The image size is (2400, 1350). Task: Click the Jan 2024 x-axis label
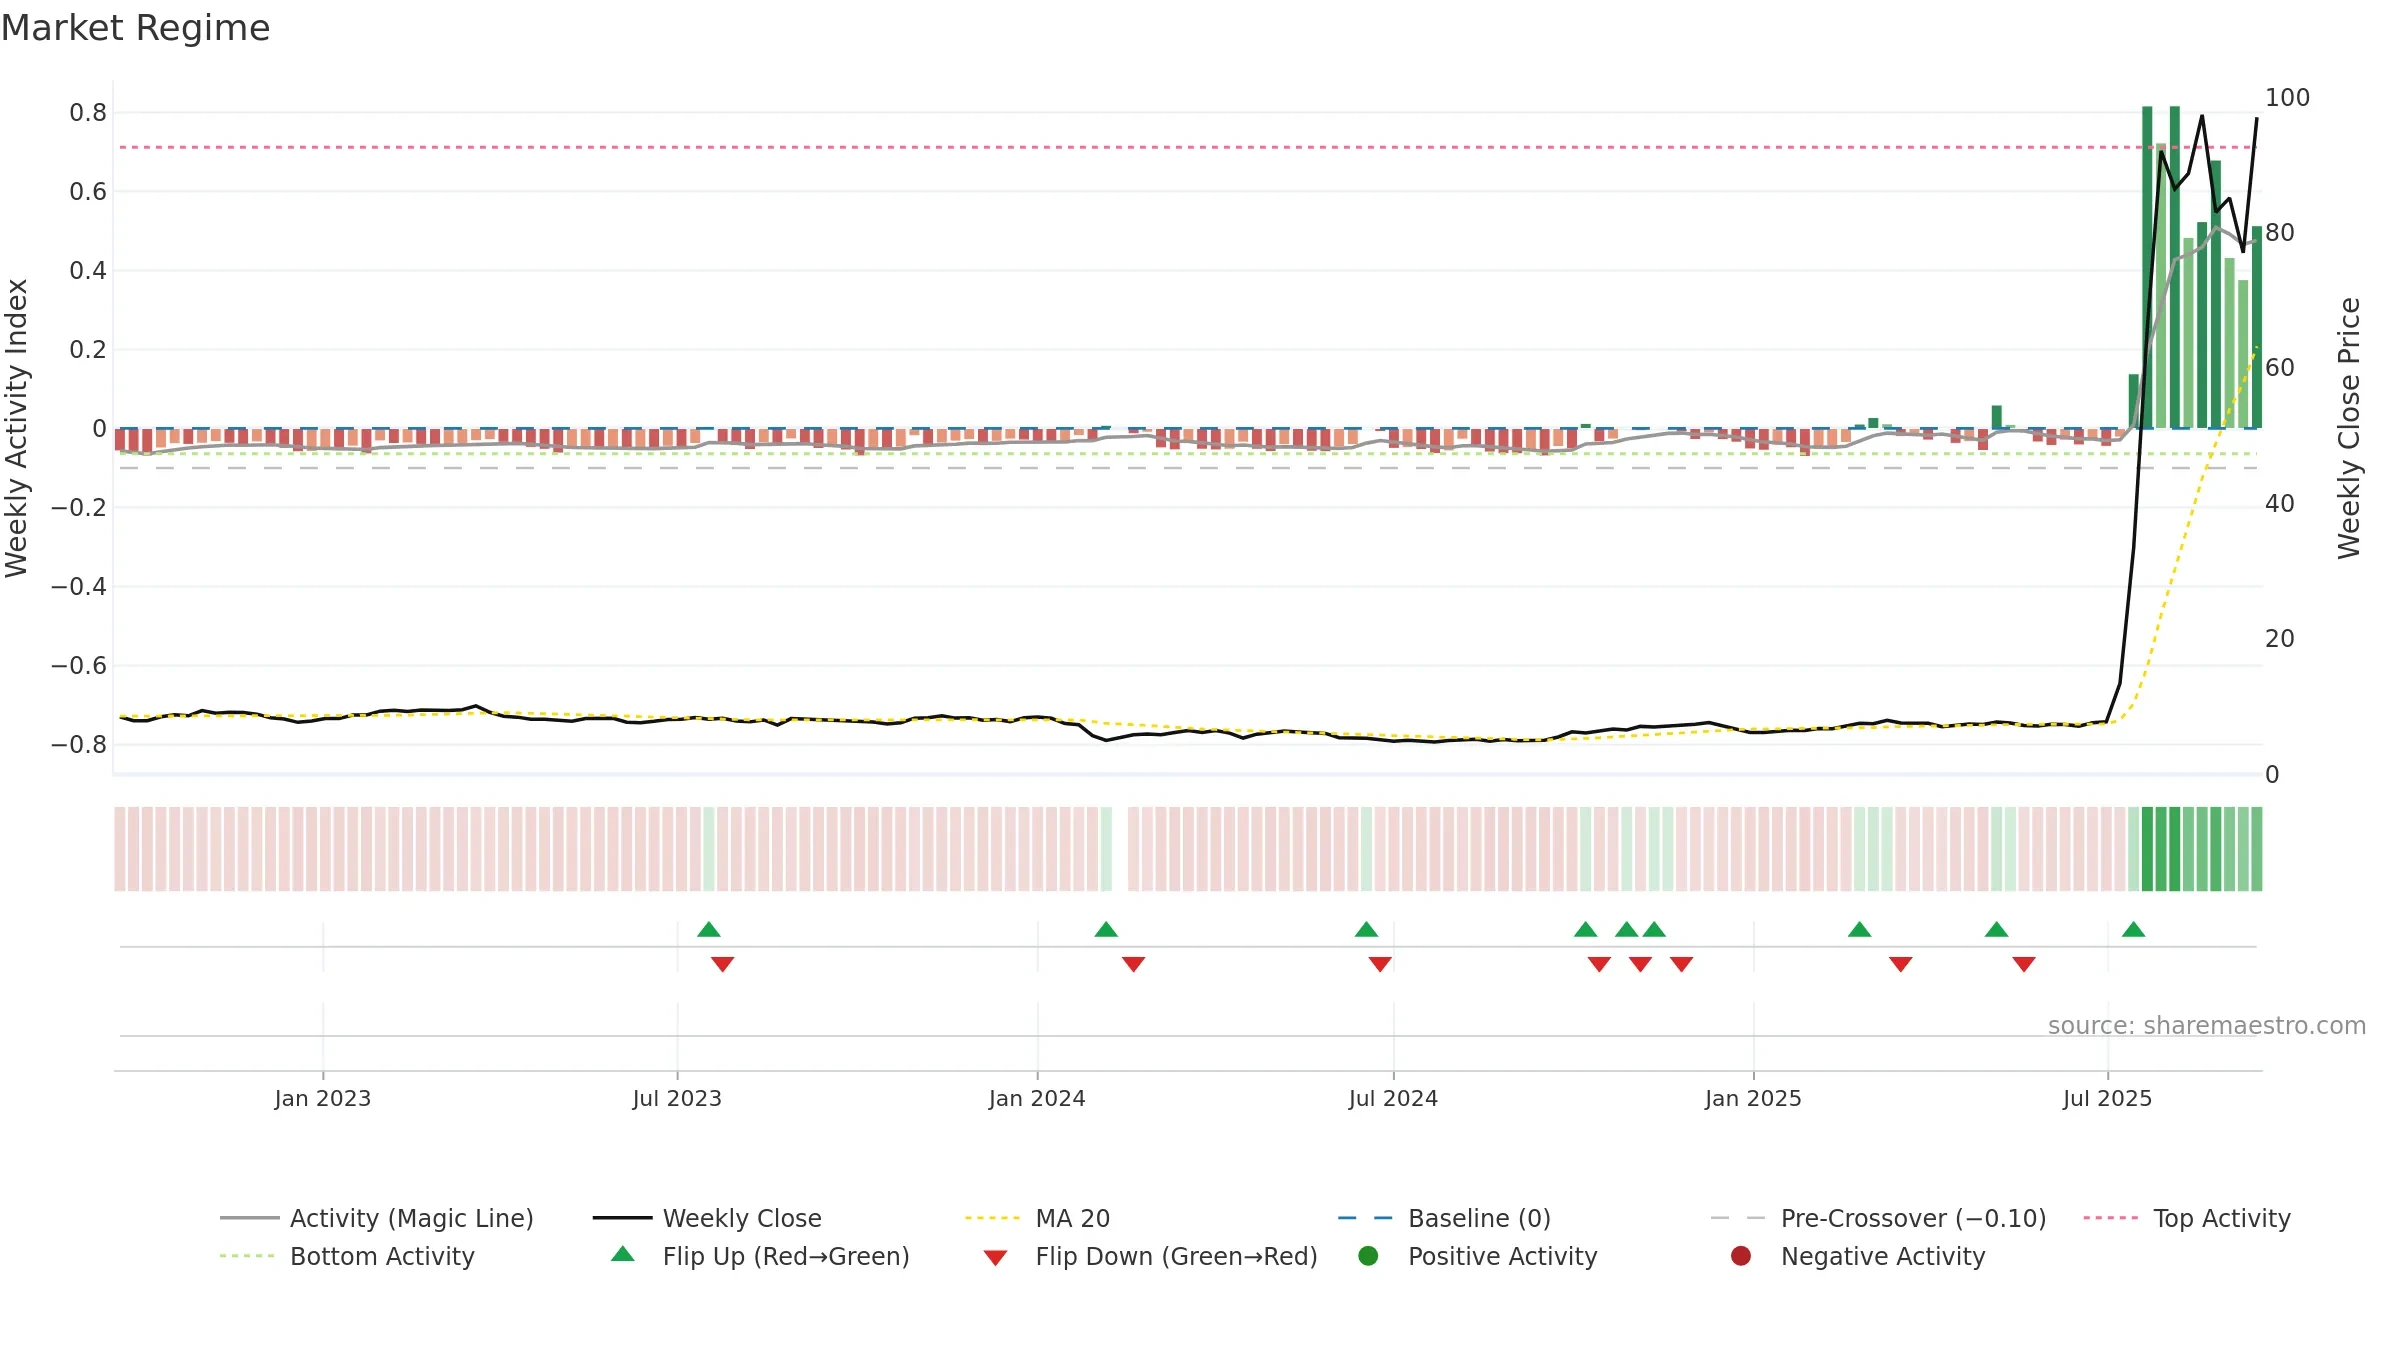1037,1099
